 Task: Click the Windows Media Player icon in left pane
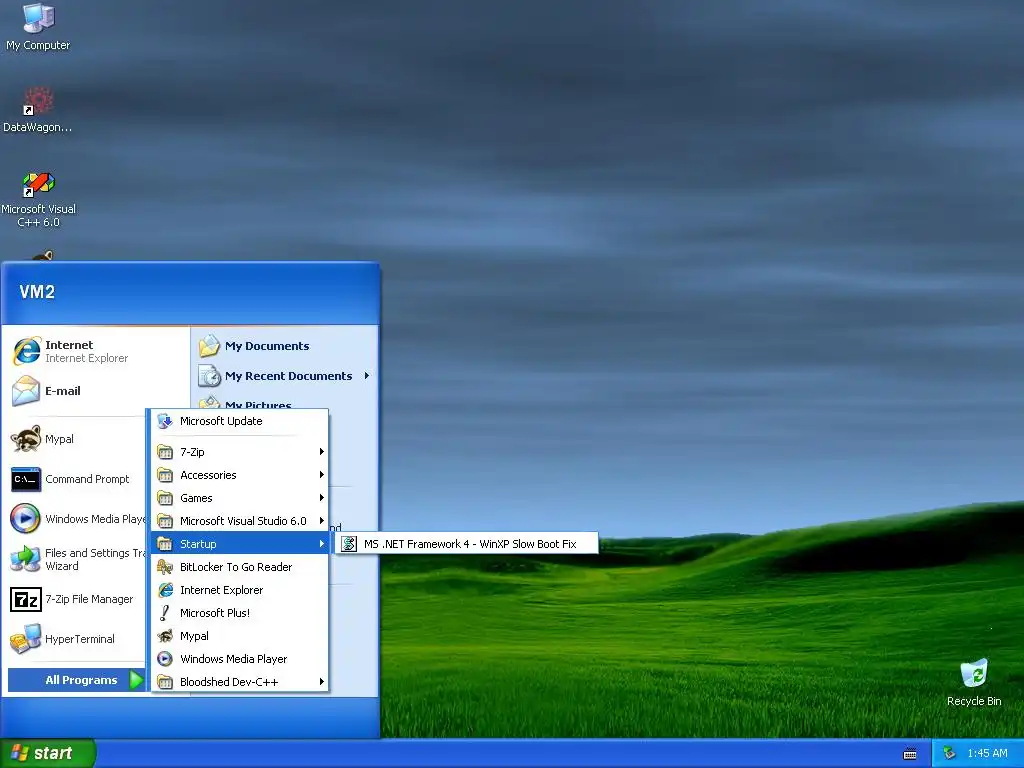[x=26, y=519]
